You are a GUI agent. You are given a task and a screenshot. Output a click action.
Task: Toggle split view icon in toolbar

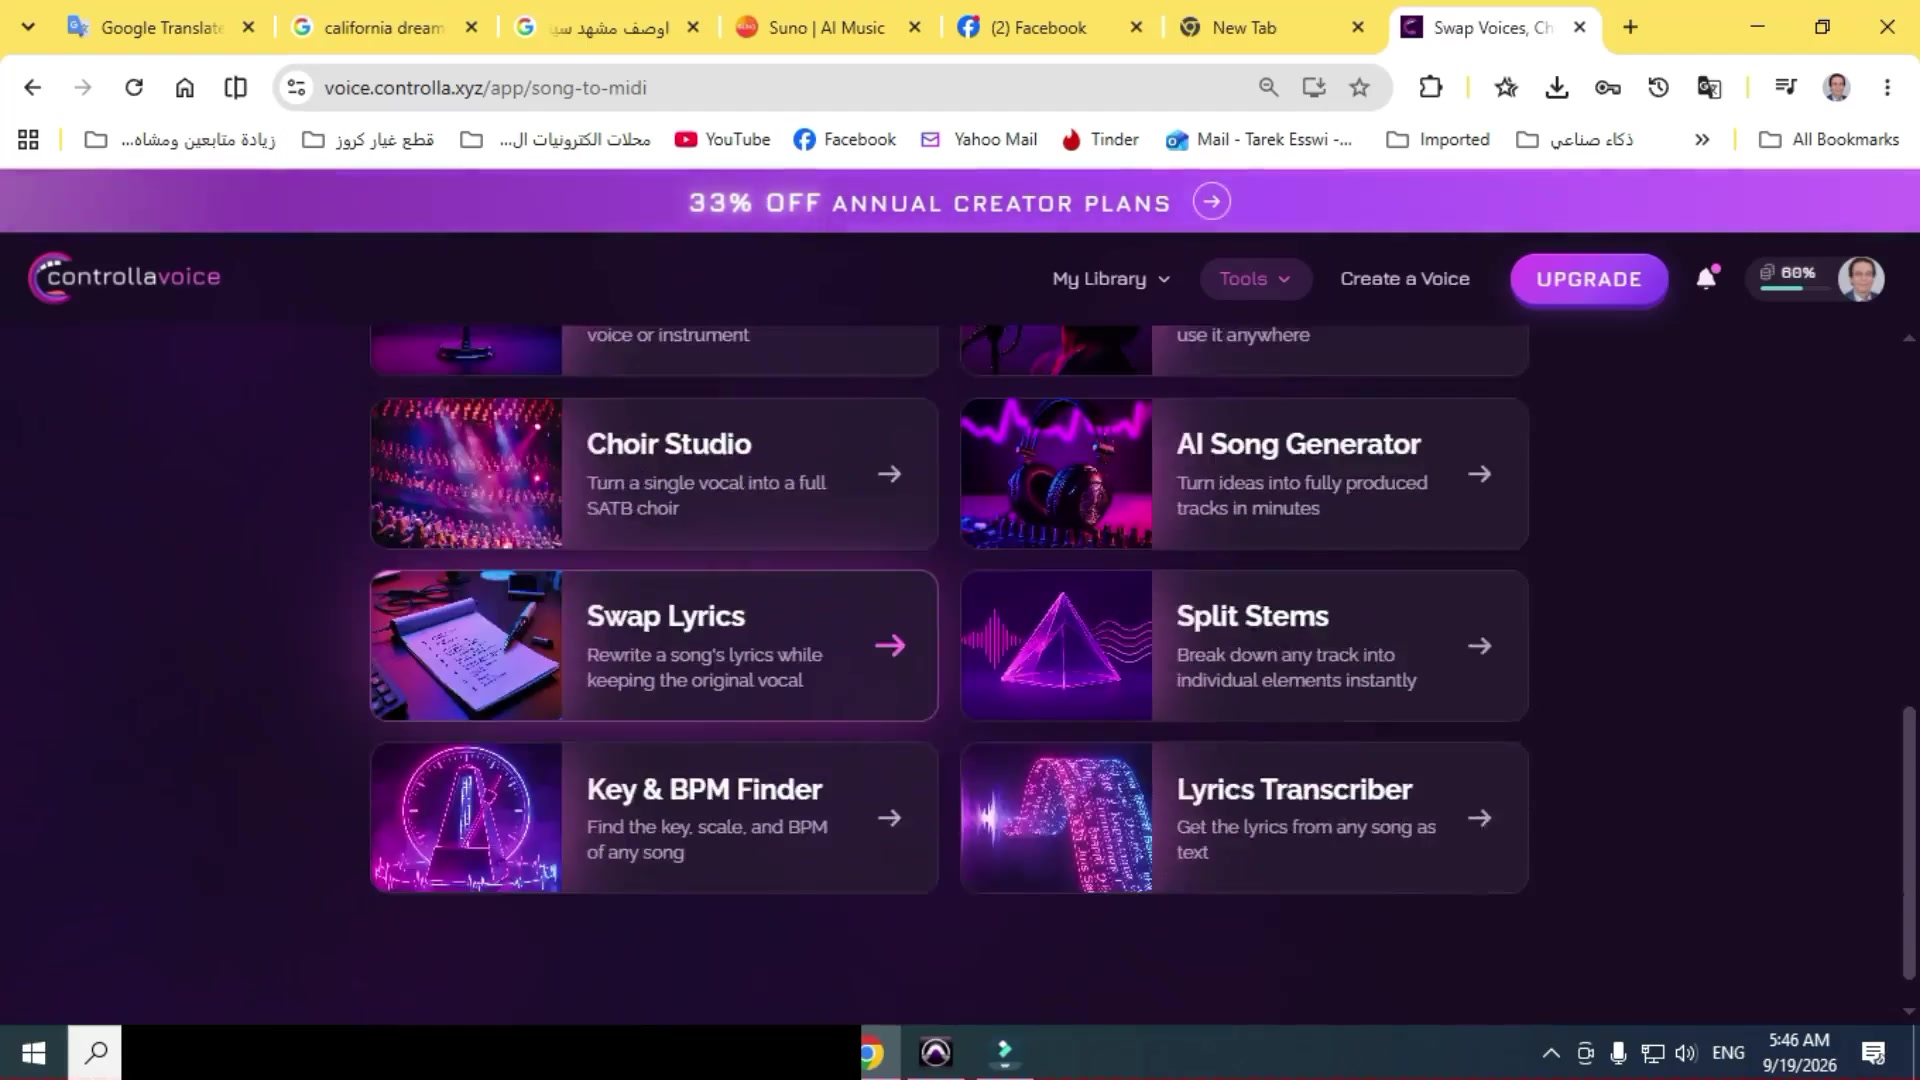[235, 88]
